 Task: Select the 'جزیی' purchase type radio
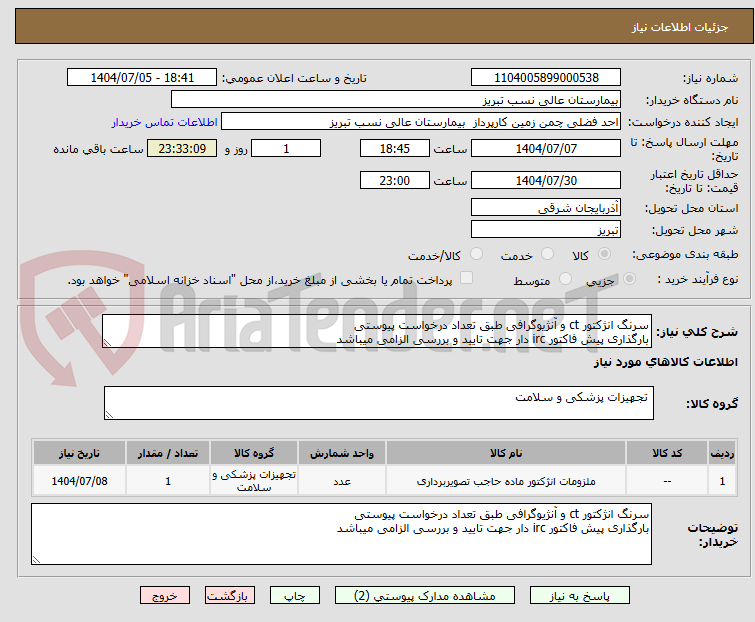(629, 279)
